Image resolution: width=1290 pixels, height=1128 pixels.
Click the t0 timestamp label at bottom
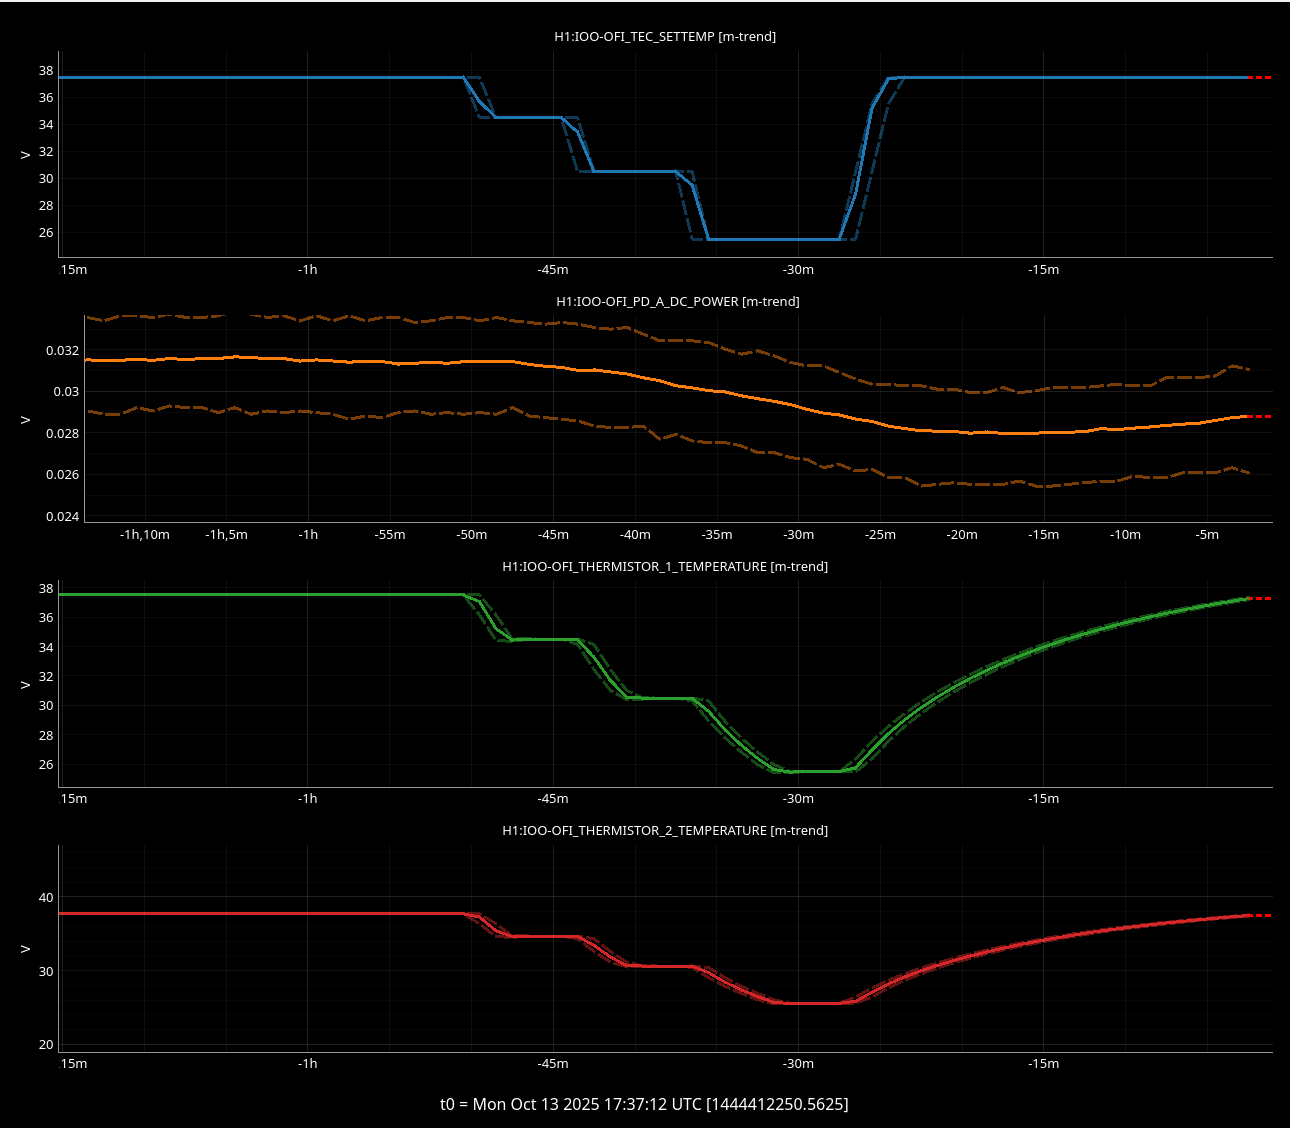[x=644, y=1104]
